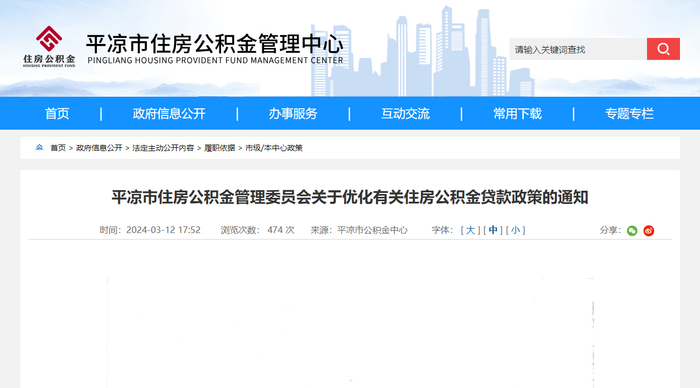Click the breadcrumb home icon
The height and width of the screenshot is (388, 700).
[x=39, y=147]
